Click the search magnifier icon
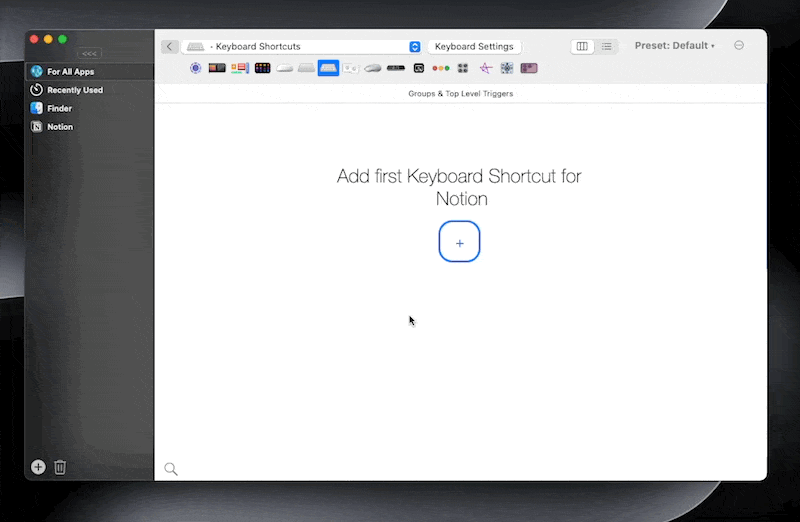800x522 pixels. (171, 469)
